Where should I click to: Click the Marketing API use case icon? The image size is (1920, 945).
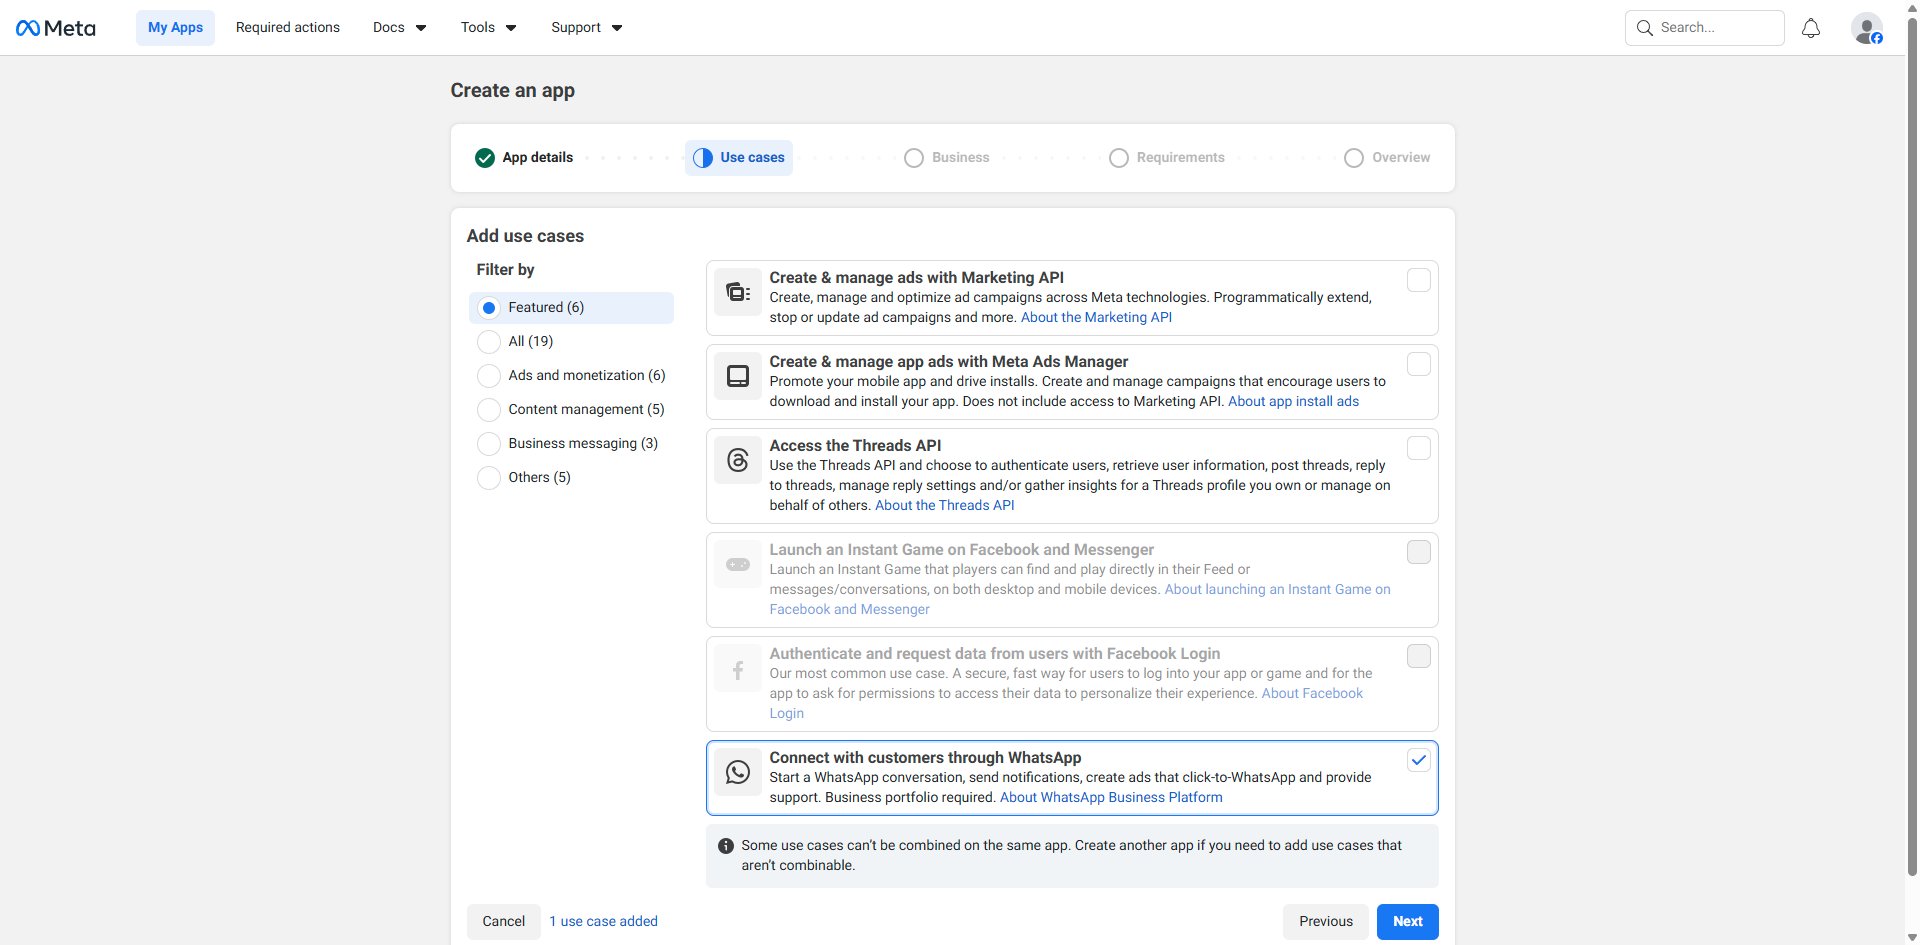(x=738, y=292)
